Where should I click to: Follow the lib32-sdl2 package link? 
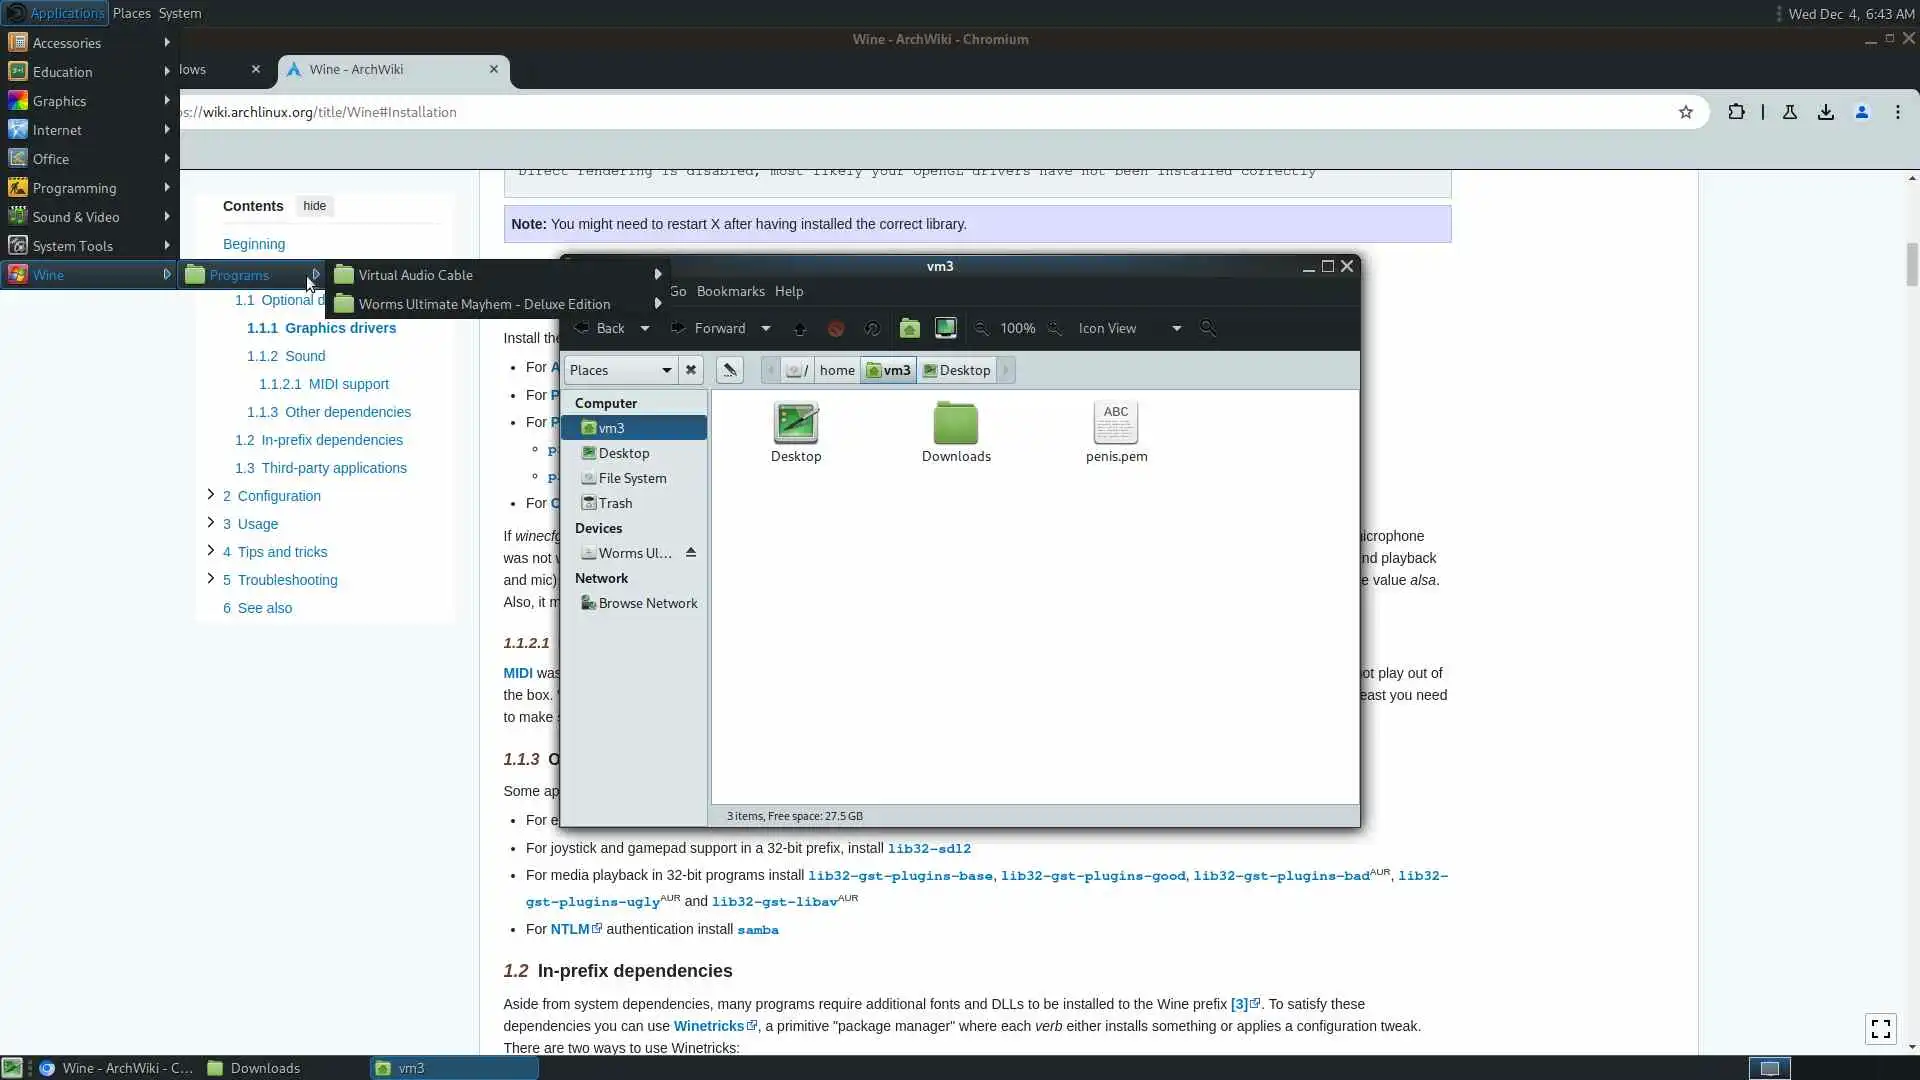tap(929, 848)
